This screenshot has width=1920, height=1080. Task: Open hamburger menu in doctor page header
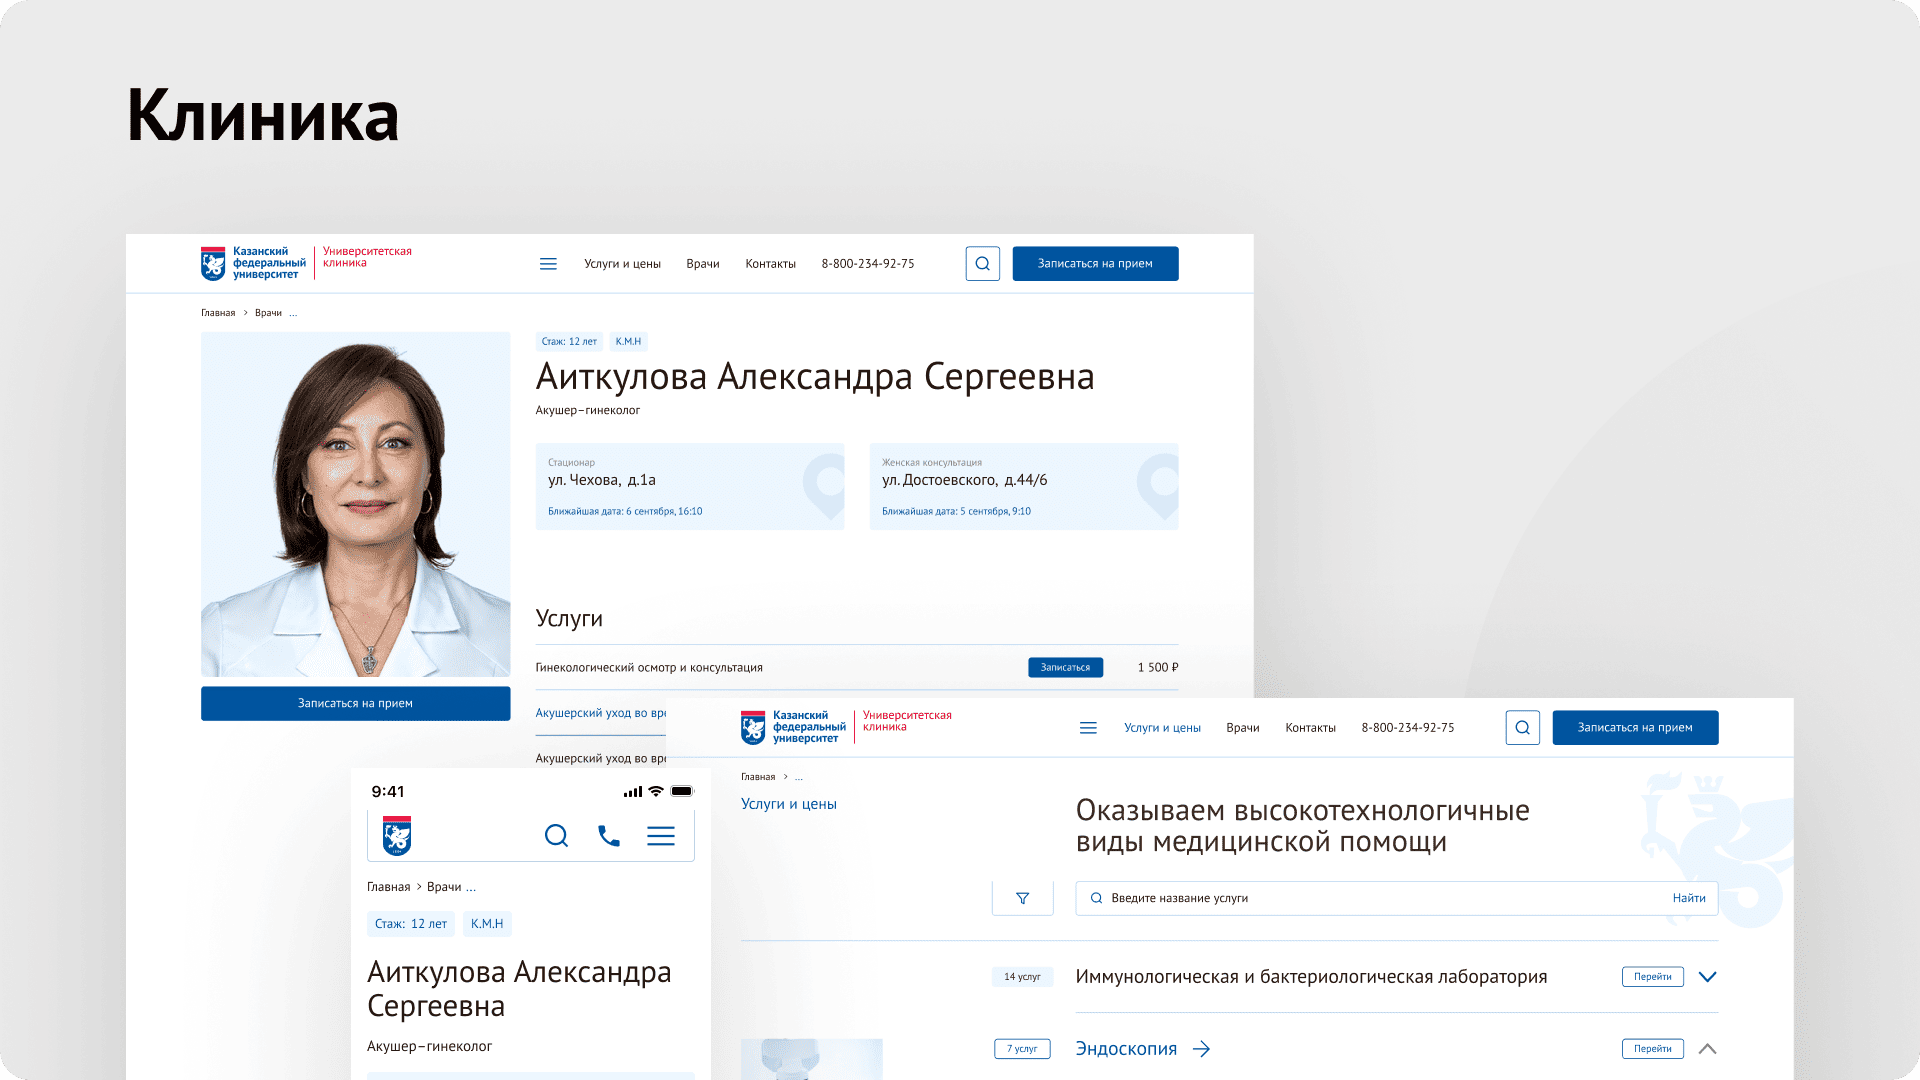tap(548, 264)
